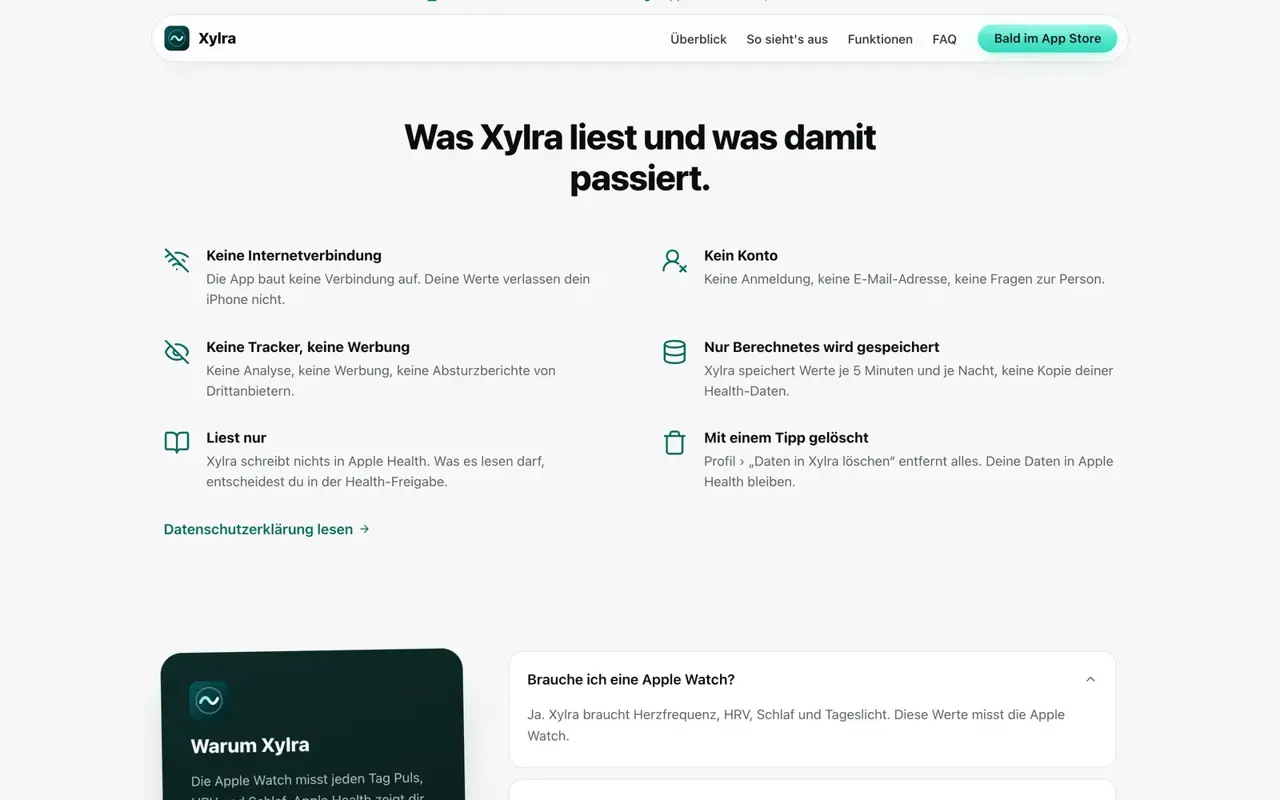
Task: Collapse the Apple Watch FAQ chevron
Action: click(x=1090, y=679)
